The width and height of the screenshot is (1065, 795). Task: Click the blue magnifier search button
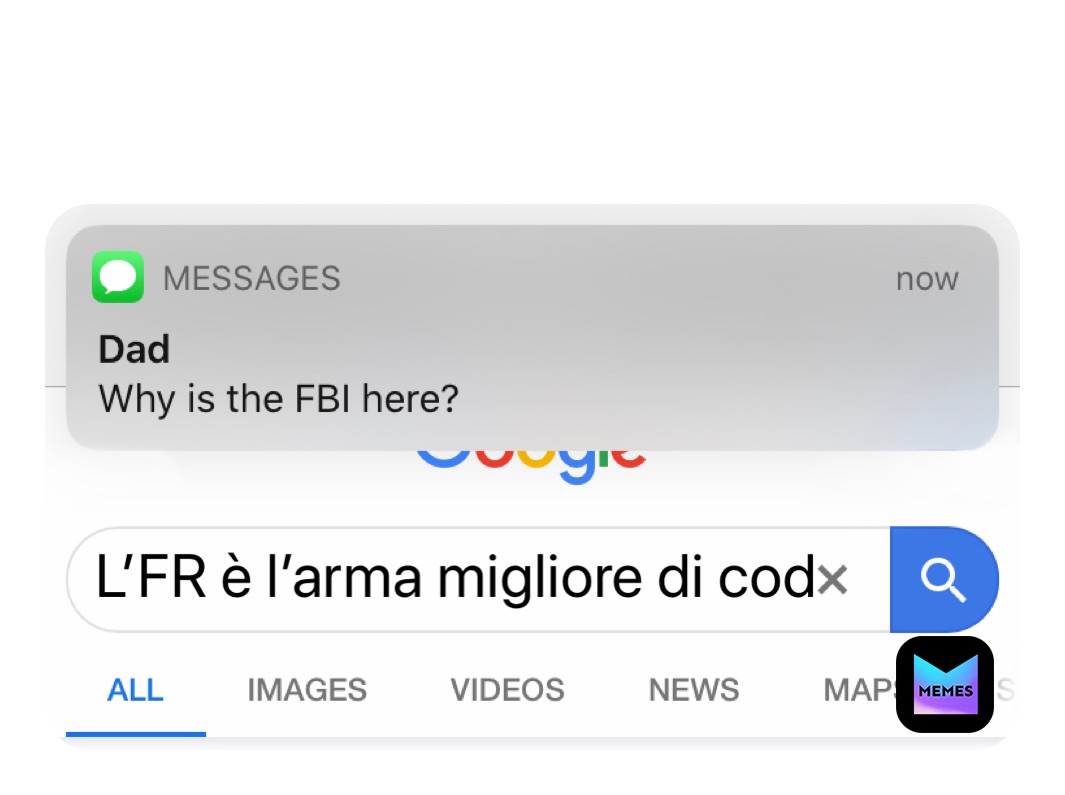[944, 580]
